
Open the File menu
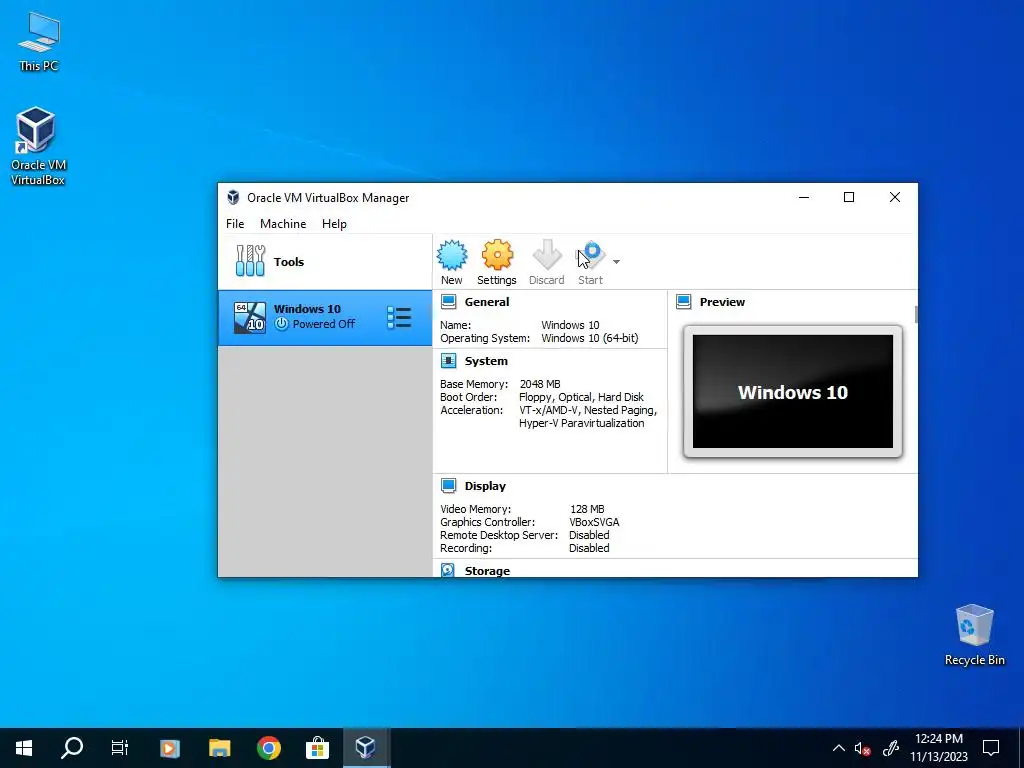coord(235,224)
